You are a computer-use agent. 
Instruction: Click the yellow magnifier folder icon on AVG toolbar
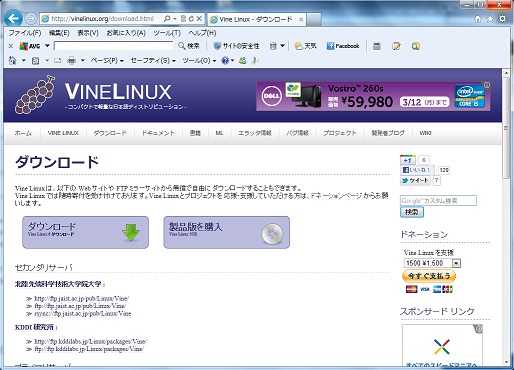(415, 46)
